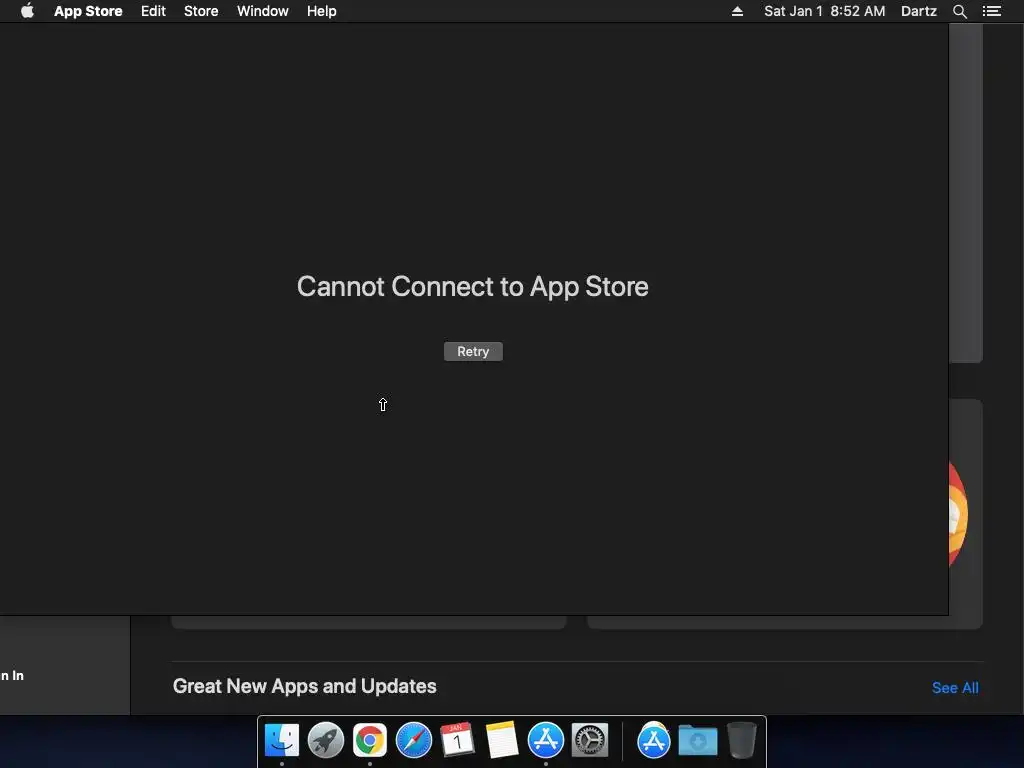
Task: Click the running App Store Dock icon
Action: point(546,741)
